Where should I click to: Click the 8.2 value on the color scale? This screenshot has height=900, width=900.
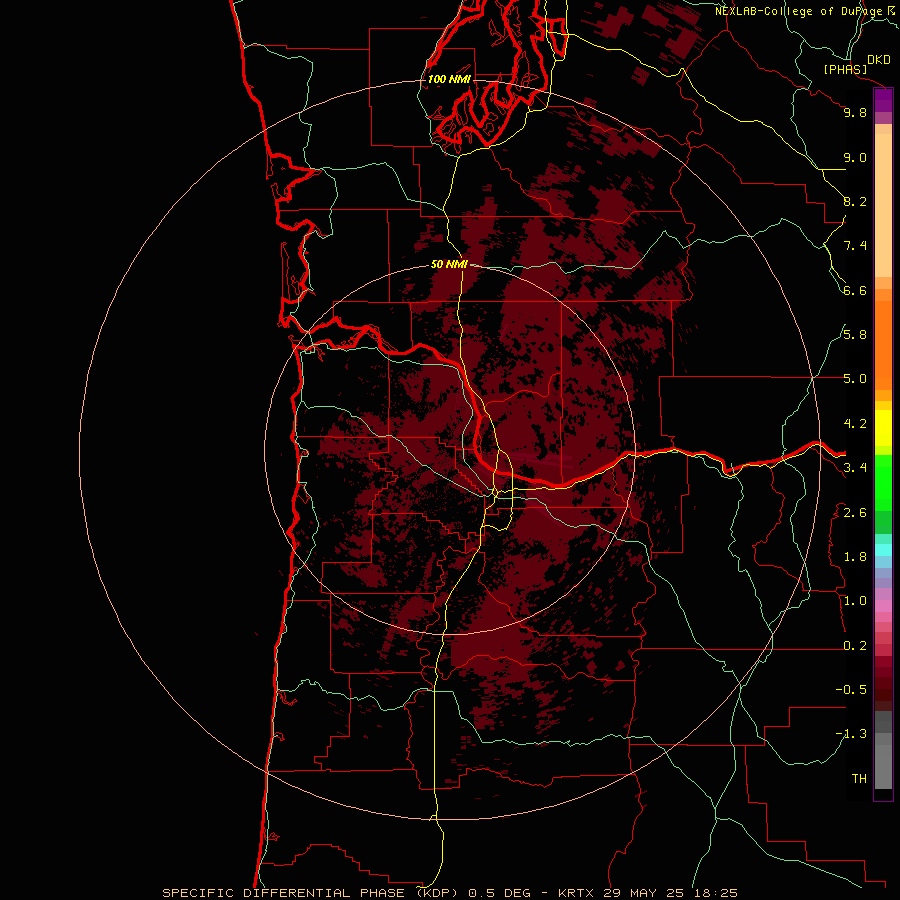855,201
